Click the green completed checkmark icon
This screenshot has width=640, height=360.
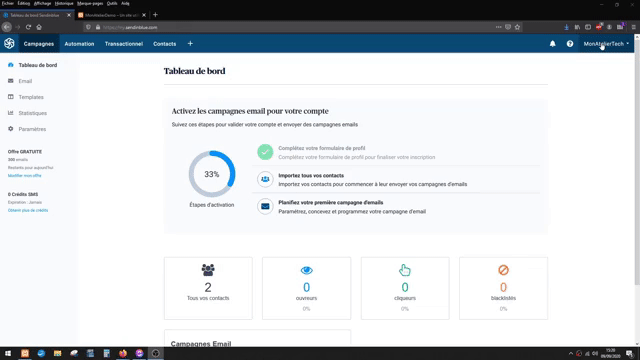[265, 152]
